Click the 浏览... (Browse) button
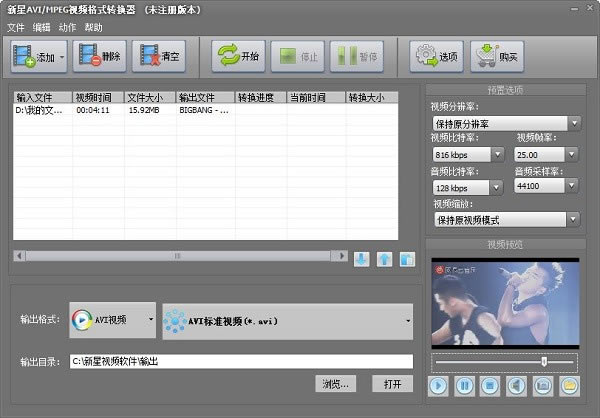600x418 pixels. (x=336, y=384)
